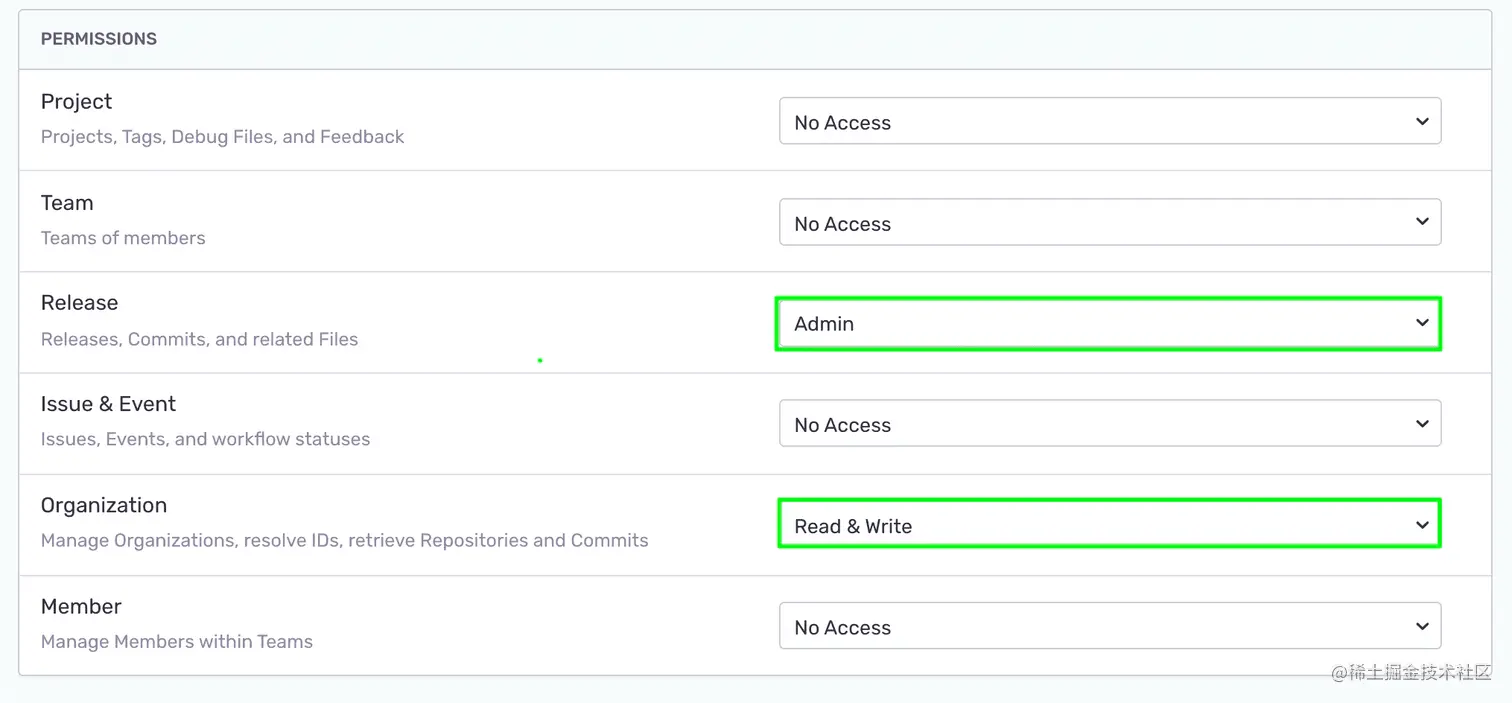The image size is (1512, 703).
Task: Click the Organization row title
Action: point(104,505)
